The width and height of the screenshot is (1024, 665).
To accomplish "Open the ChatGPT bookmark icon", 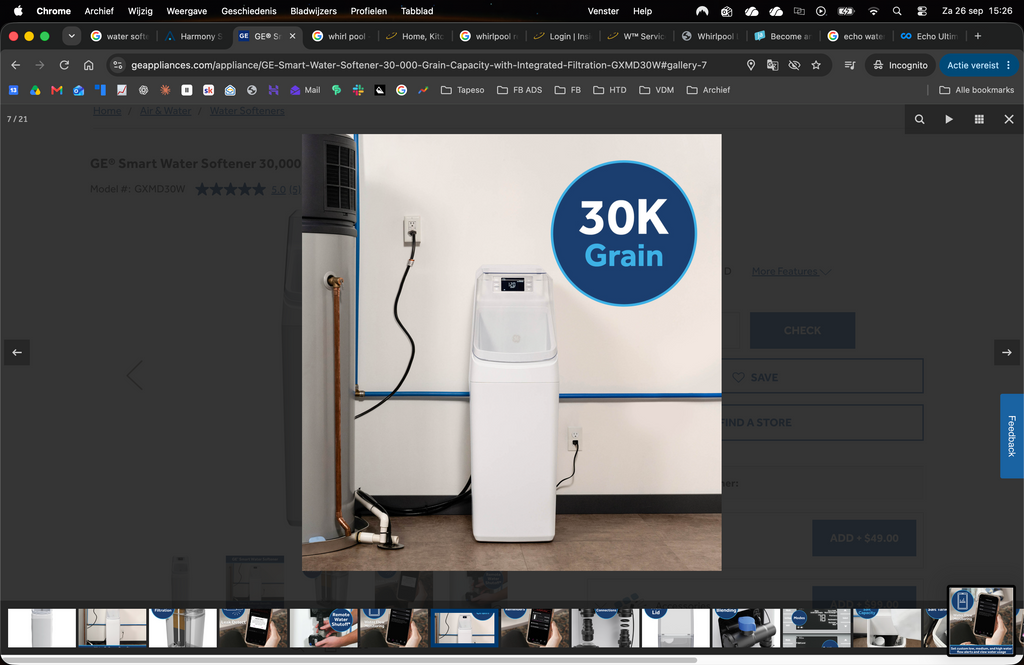I will point(144,90).
